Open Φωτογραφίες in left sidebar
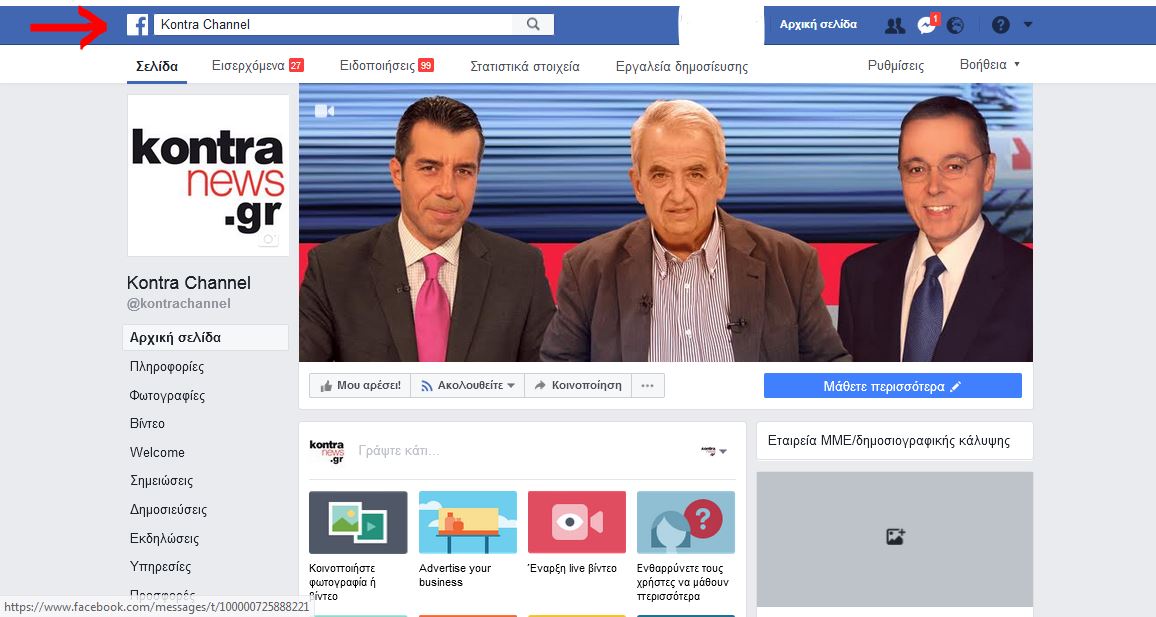Viewport: 1156px width, 617px height. point(167,395)
